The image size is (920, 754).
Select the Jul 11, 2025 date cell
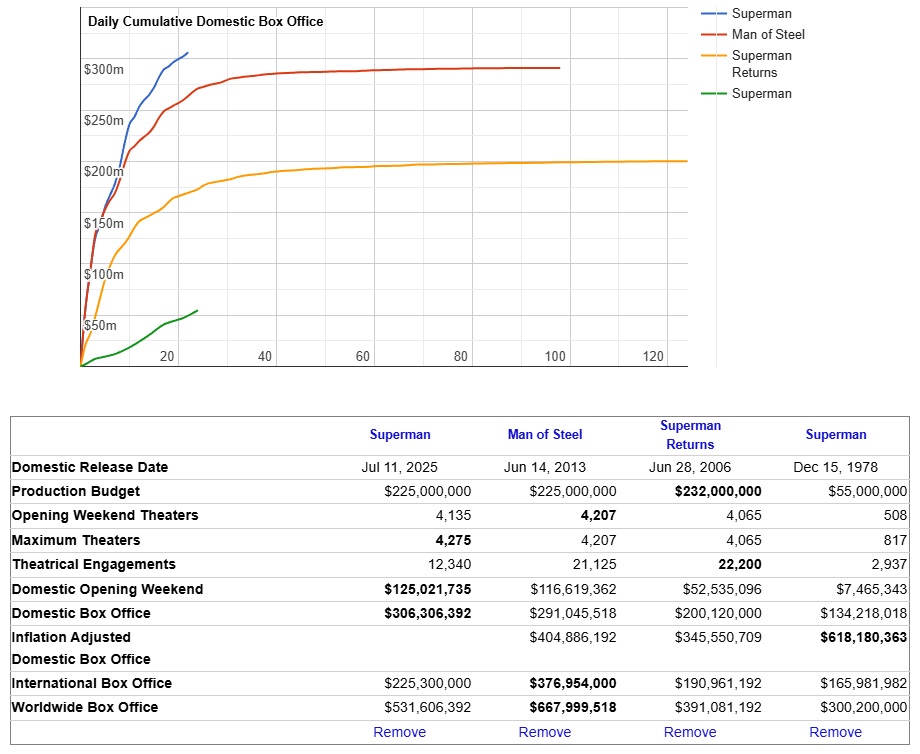click(x=400, y=468)
